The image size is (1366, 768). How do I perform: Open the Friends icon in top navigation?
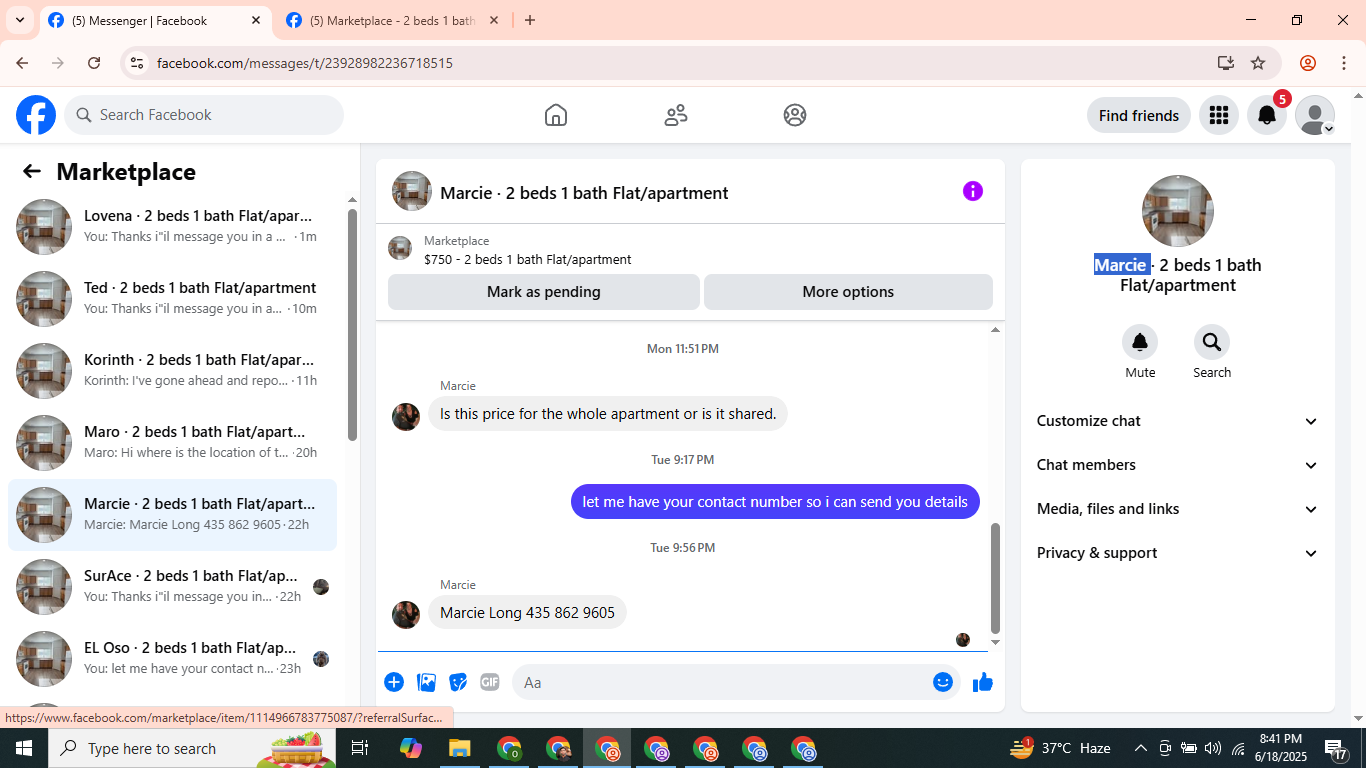coord(676,115)
